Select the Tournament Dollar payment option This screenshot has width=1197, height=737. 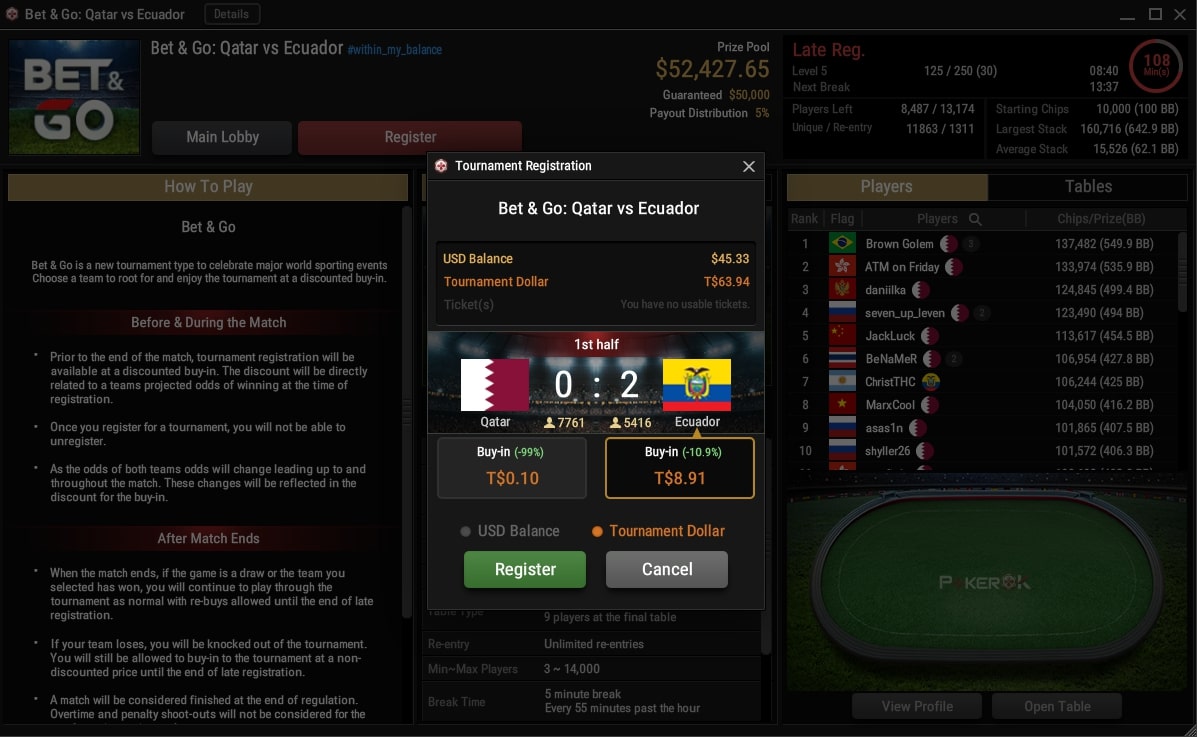(x=658, y=531)
